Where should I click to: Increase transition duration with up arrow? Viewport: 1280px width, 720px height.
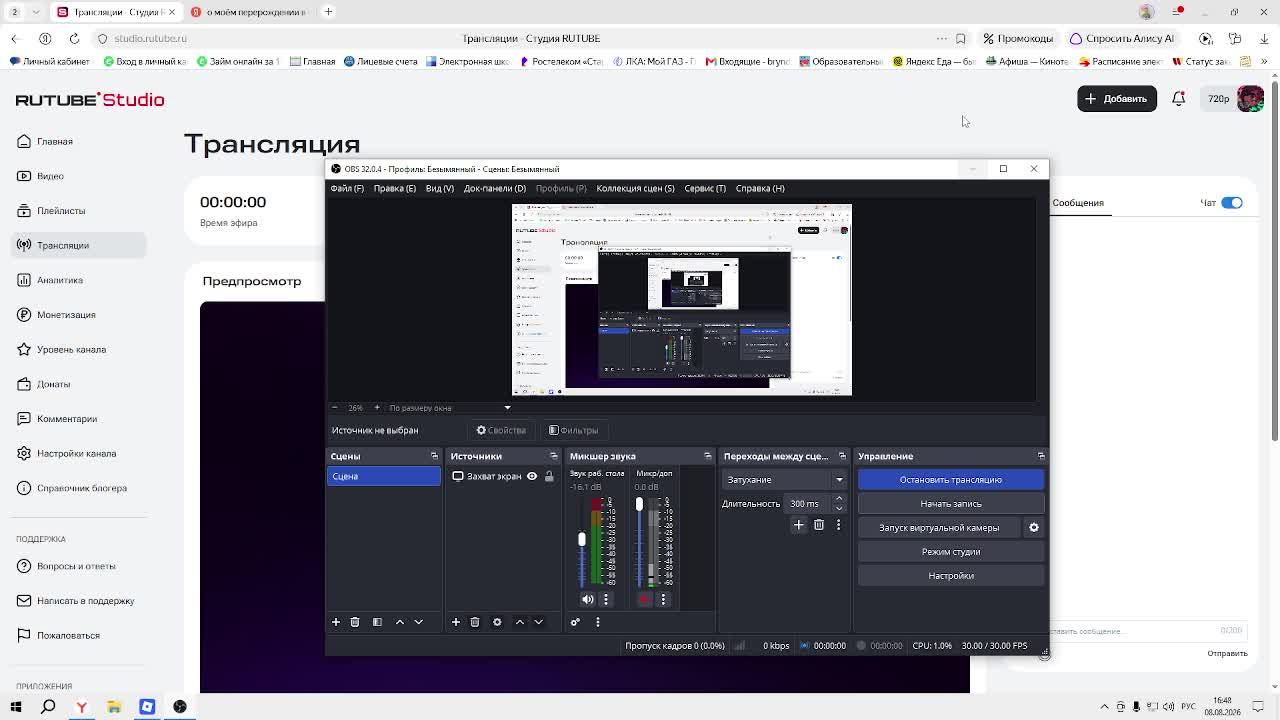tap(839, 499)
